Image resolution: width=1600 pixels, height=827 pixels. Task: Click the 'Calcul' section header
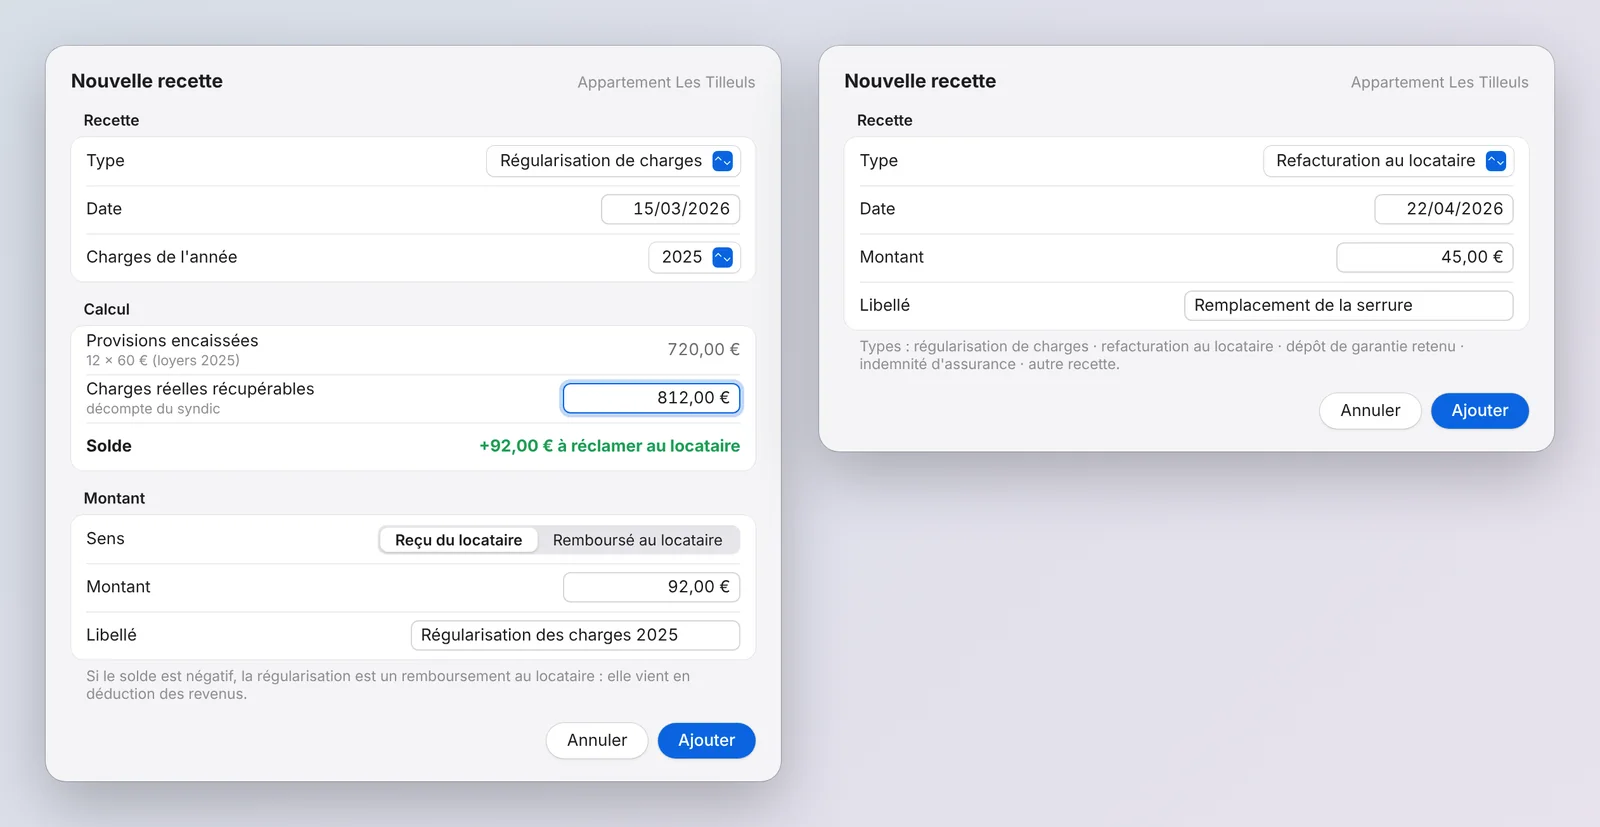pyautogui.click(x=107, y=309)
